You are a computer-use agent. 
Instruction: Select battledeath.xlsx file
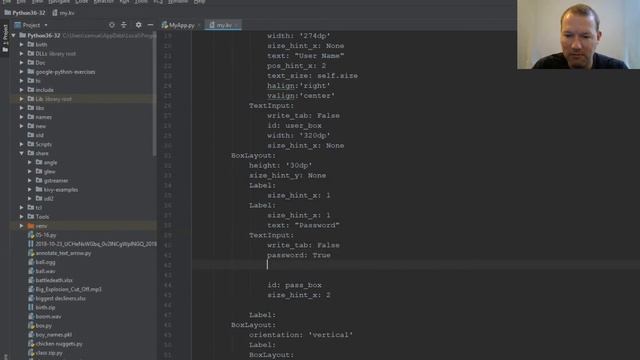[x=50, y=280]
